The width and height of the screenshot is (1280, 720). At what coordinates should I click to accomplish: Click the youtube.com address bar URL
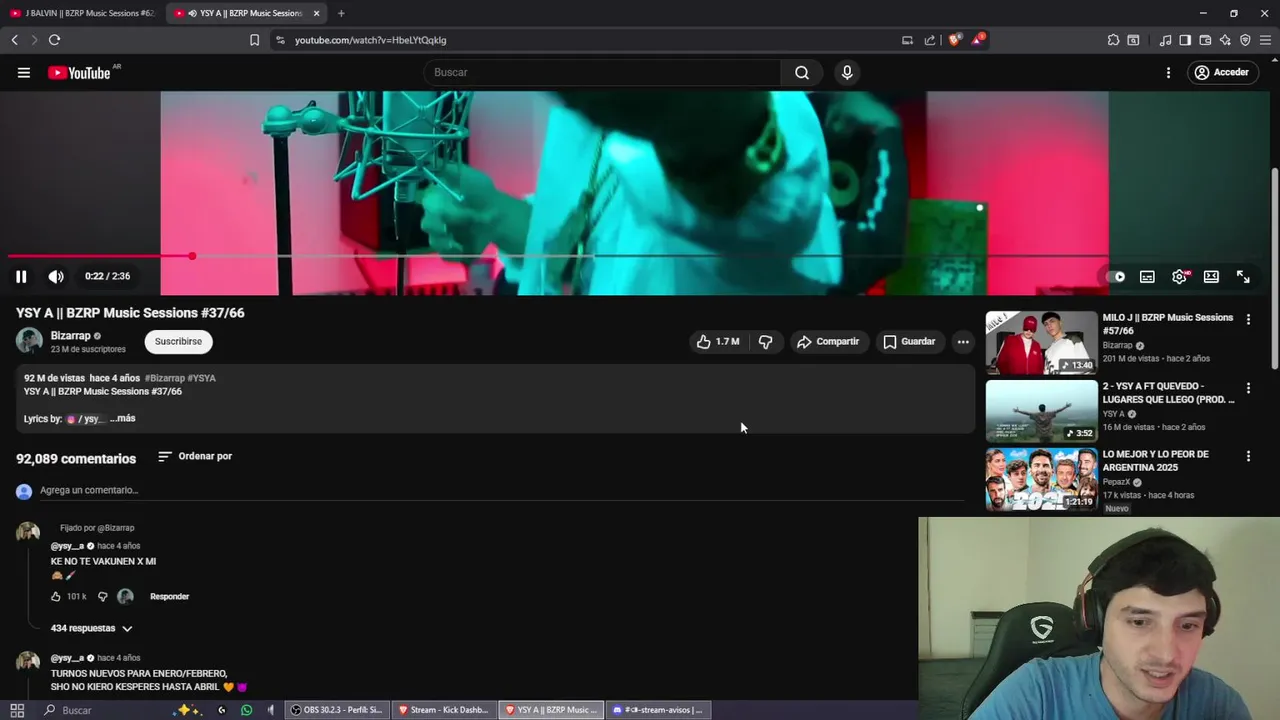(x=370, y=40)
